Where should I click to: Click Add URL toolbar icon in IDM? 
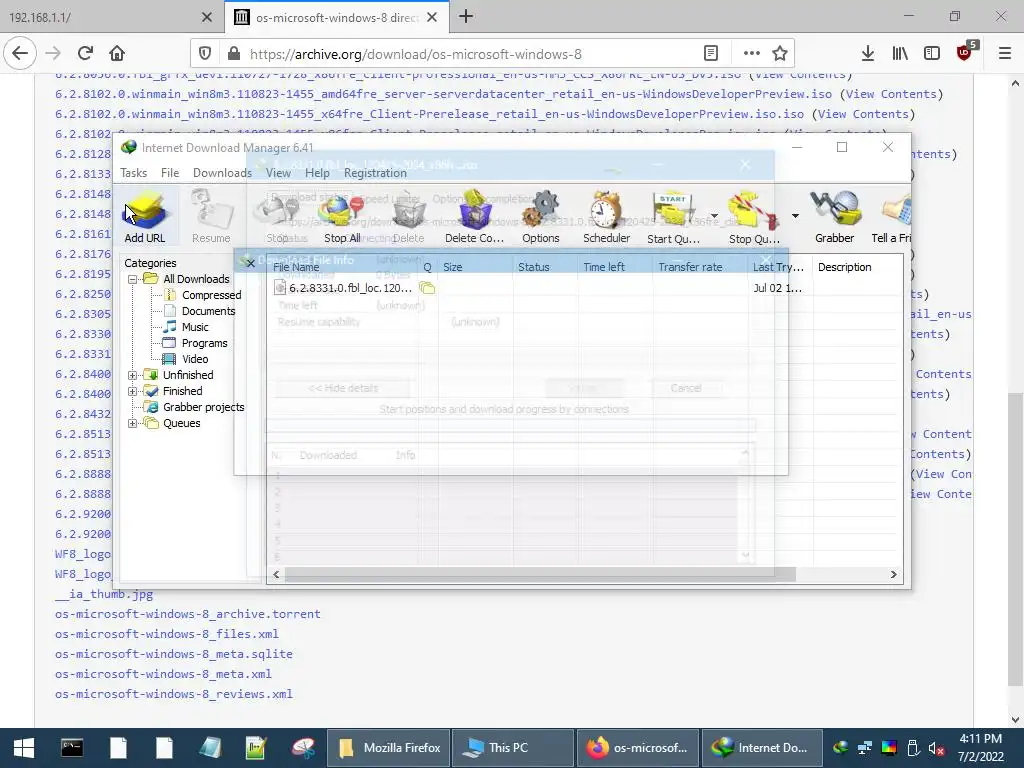[145, 217]
